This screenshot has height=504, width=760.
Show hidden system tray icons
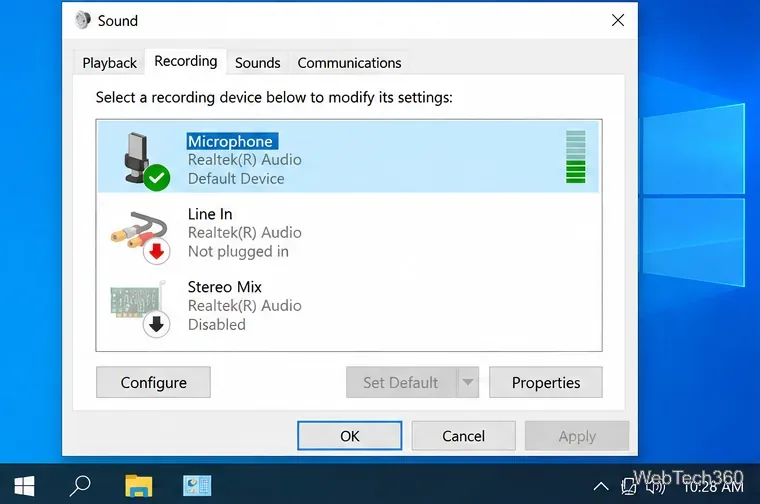click(x=601, y=486)
